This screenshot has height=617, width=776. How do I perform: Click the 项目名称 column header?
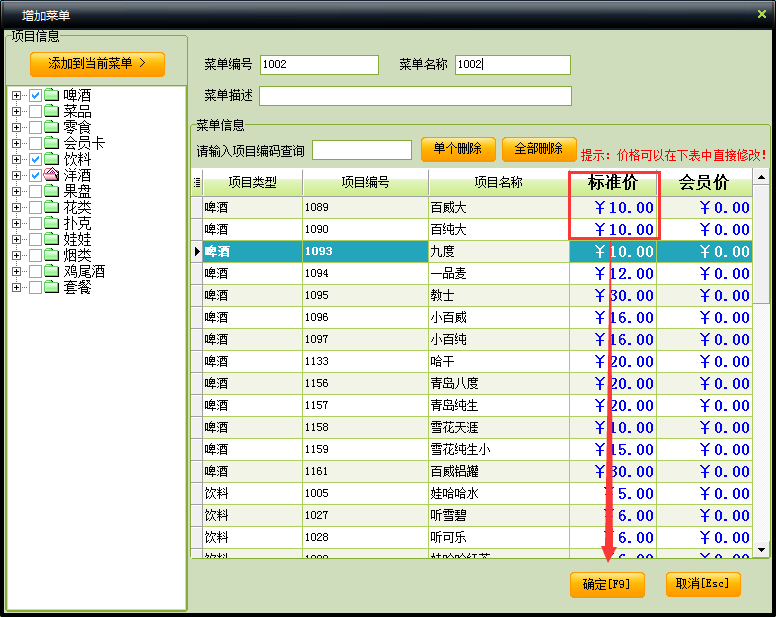click(x=498, y=183)
